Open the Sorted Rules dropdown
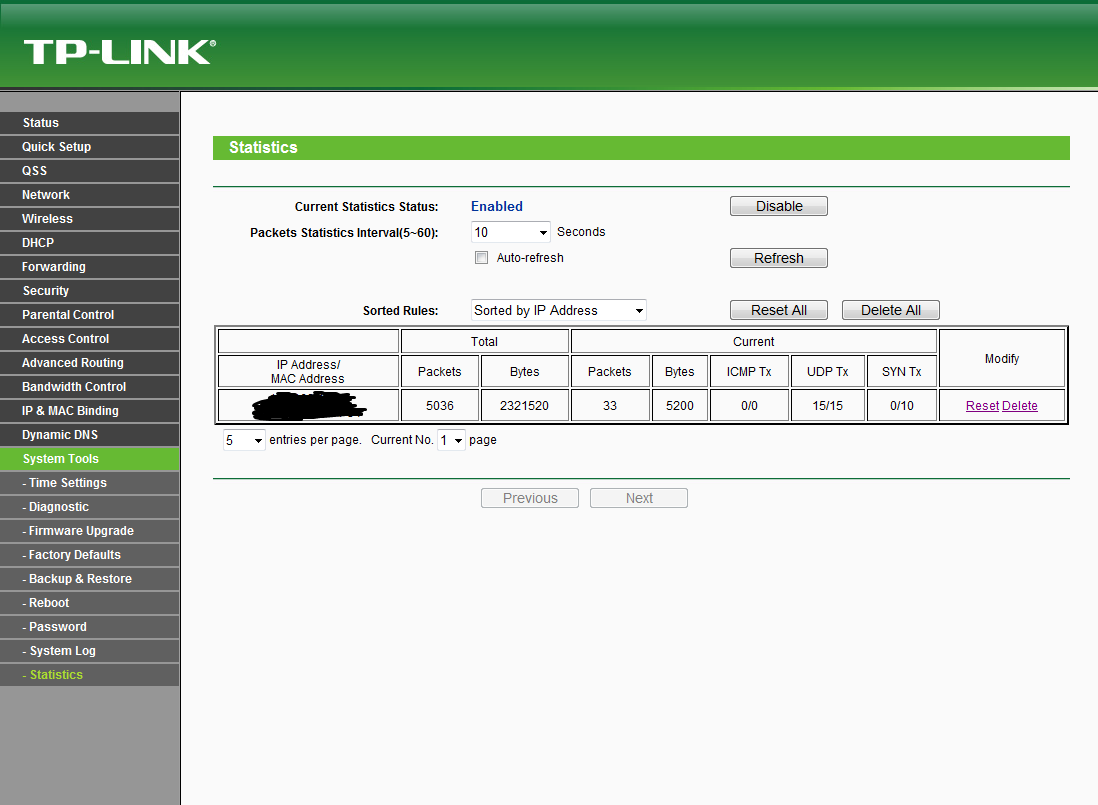1098x805 pixels. pyautogui.click(x=558, y=310)
